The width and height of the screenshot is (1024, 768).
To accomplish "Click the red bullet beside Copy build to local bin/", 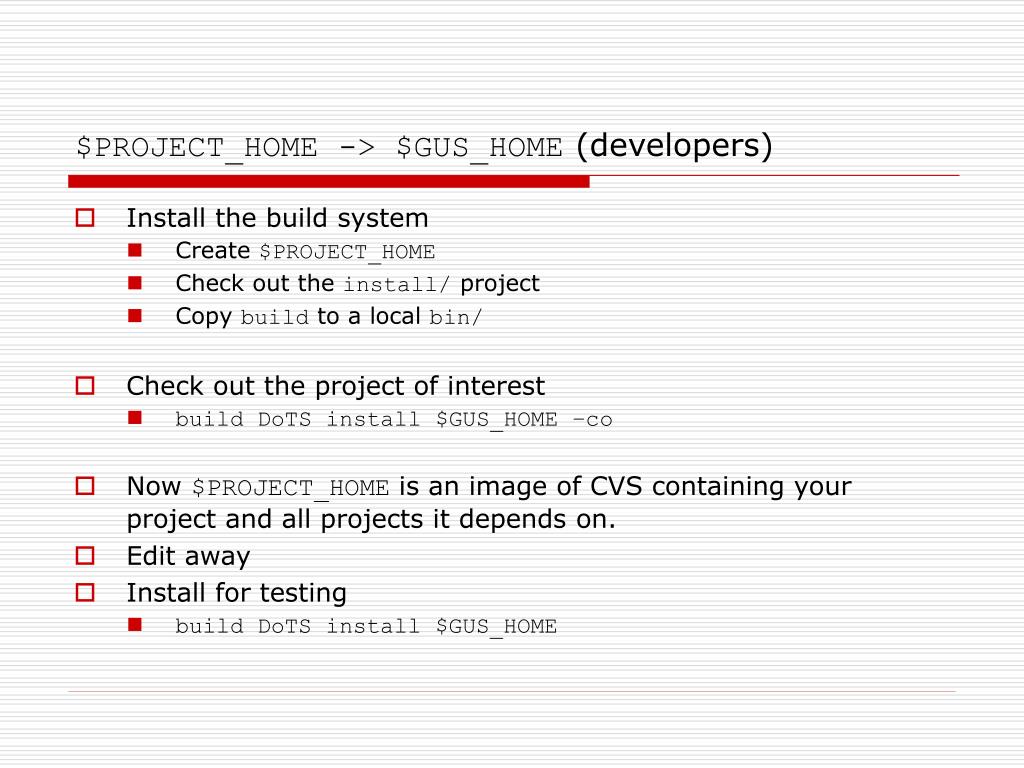I will pyautogui.click(x=135, y=316).
